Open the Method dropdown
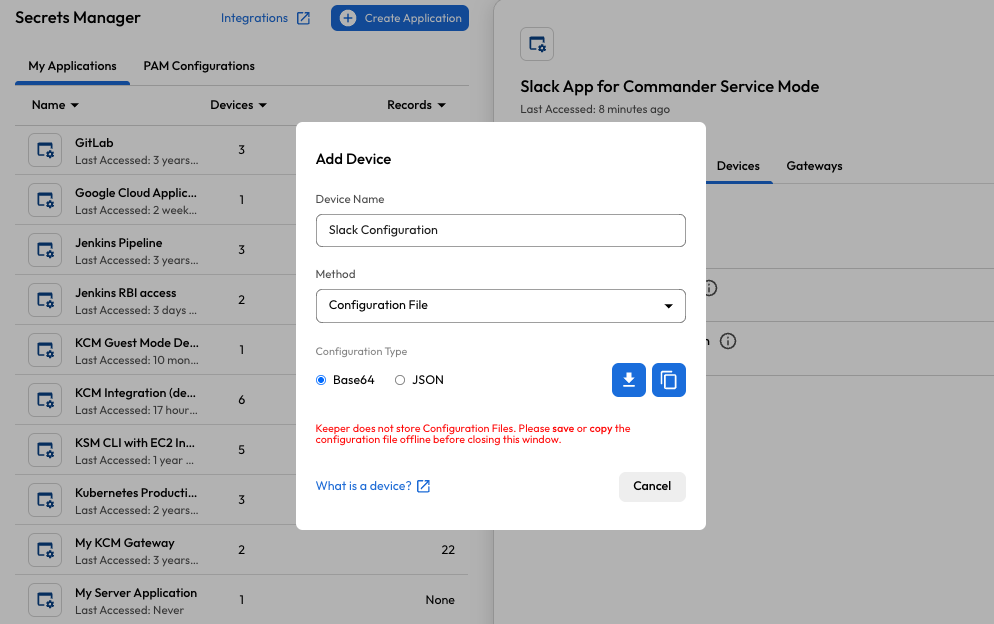 (x=500, y=305)
